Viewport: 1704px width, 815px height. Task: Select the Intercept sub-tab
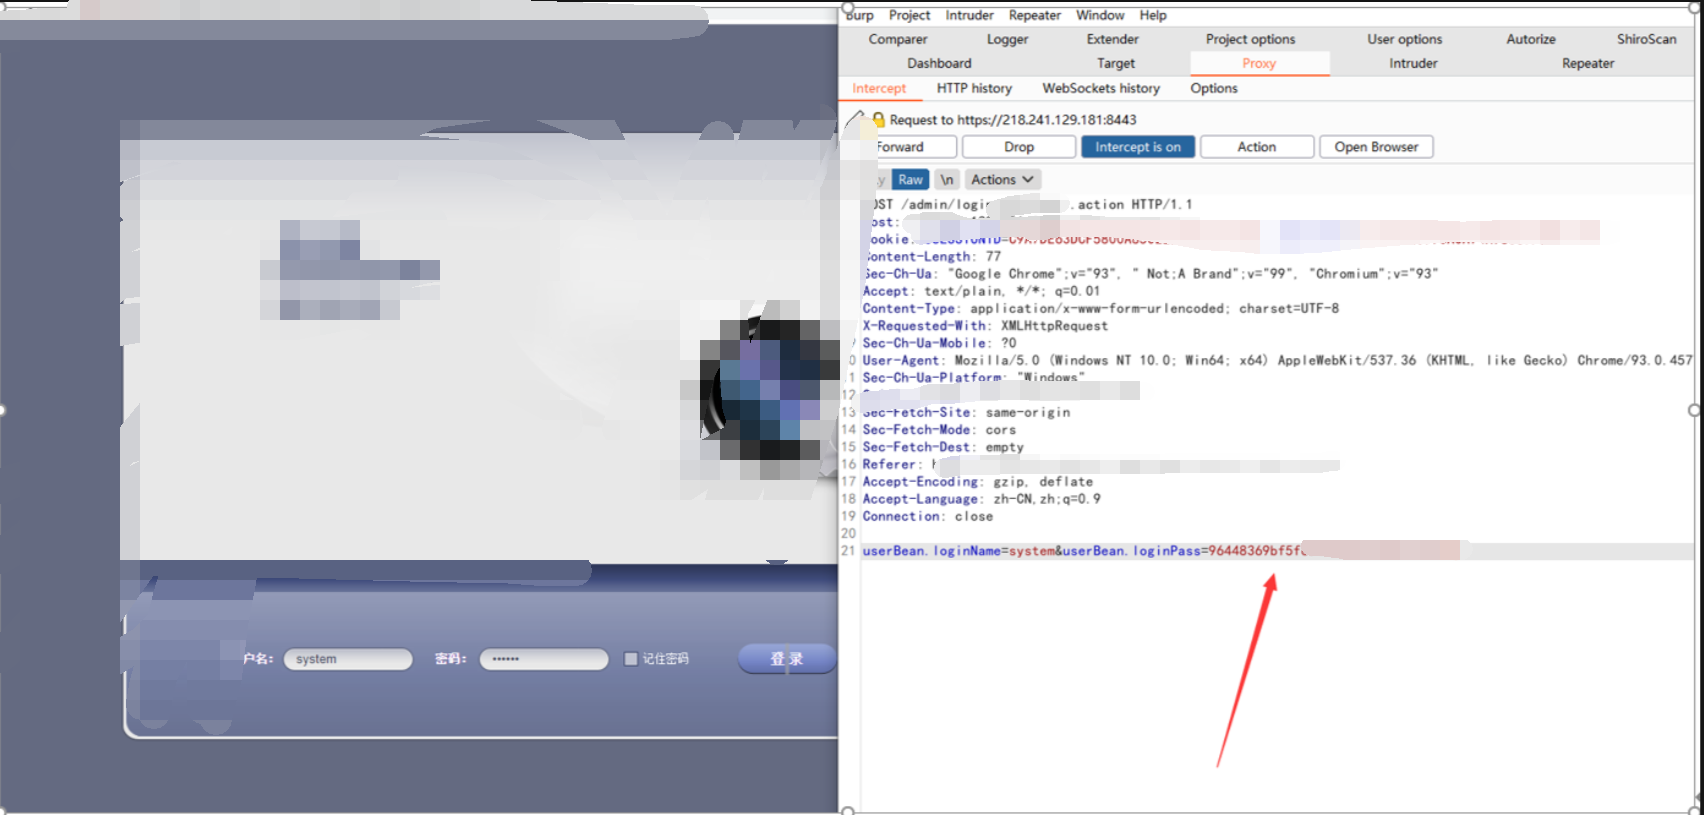point(879,88)
